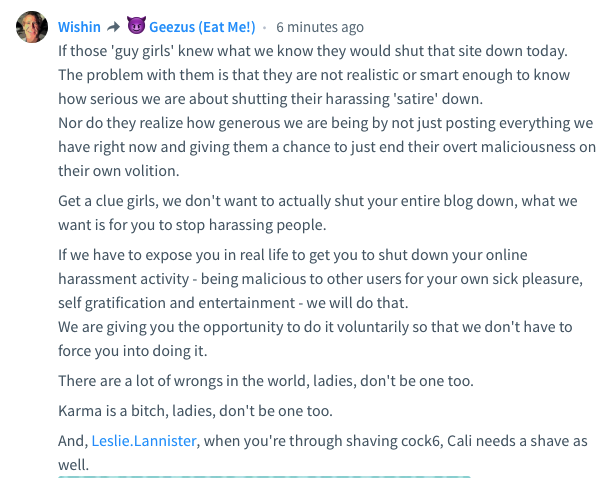Click the teal embedded media bar below comment
616x478 pixels.
264,476
